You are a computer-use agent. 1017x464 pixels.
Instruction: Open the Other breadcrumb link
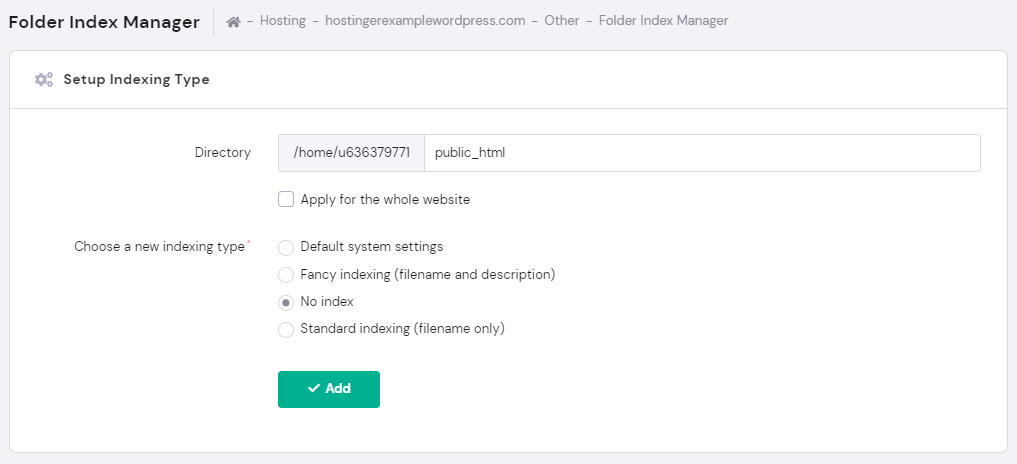tap(562, 21)
